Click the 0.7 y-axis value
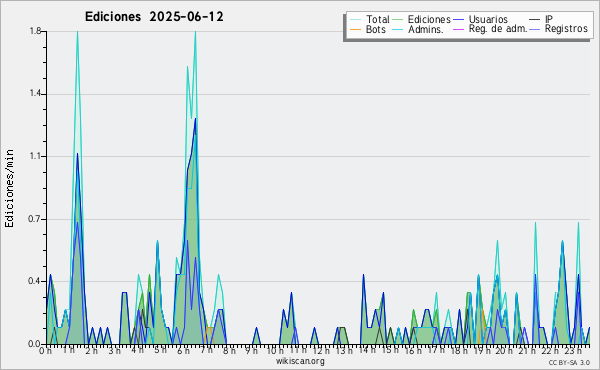This screenshot has height=370, width=600. (35, 219)
